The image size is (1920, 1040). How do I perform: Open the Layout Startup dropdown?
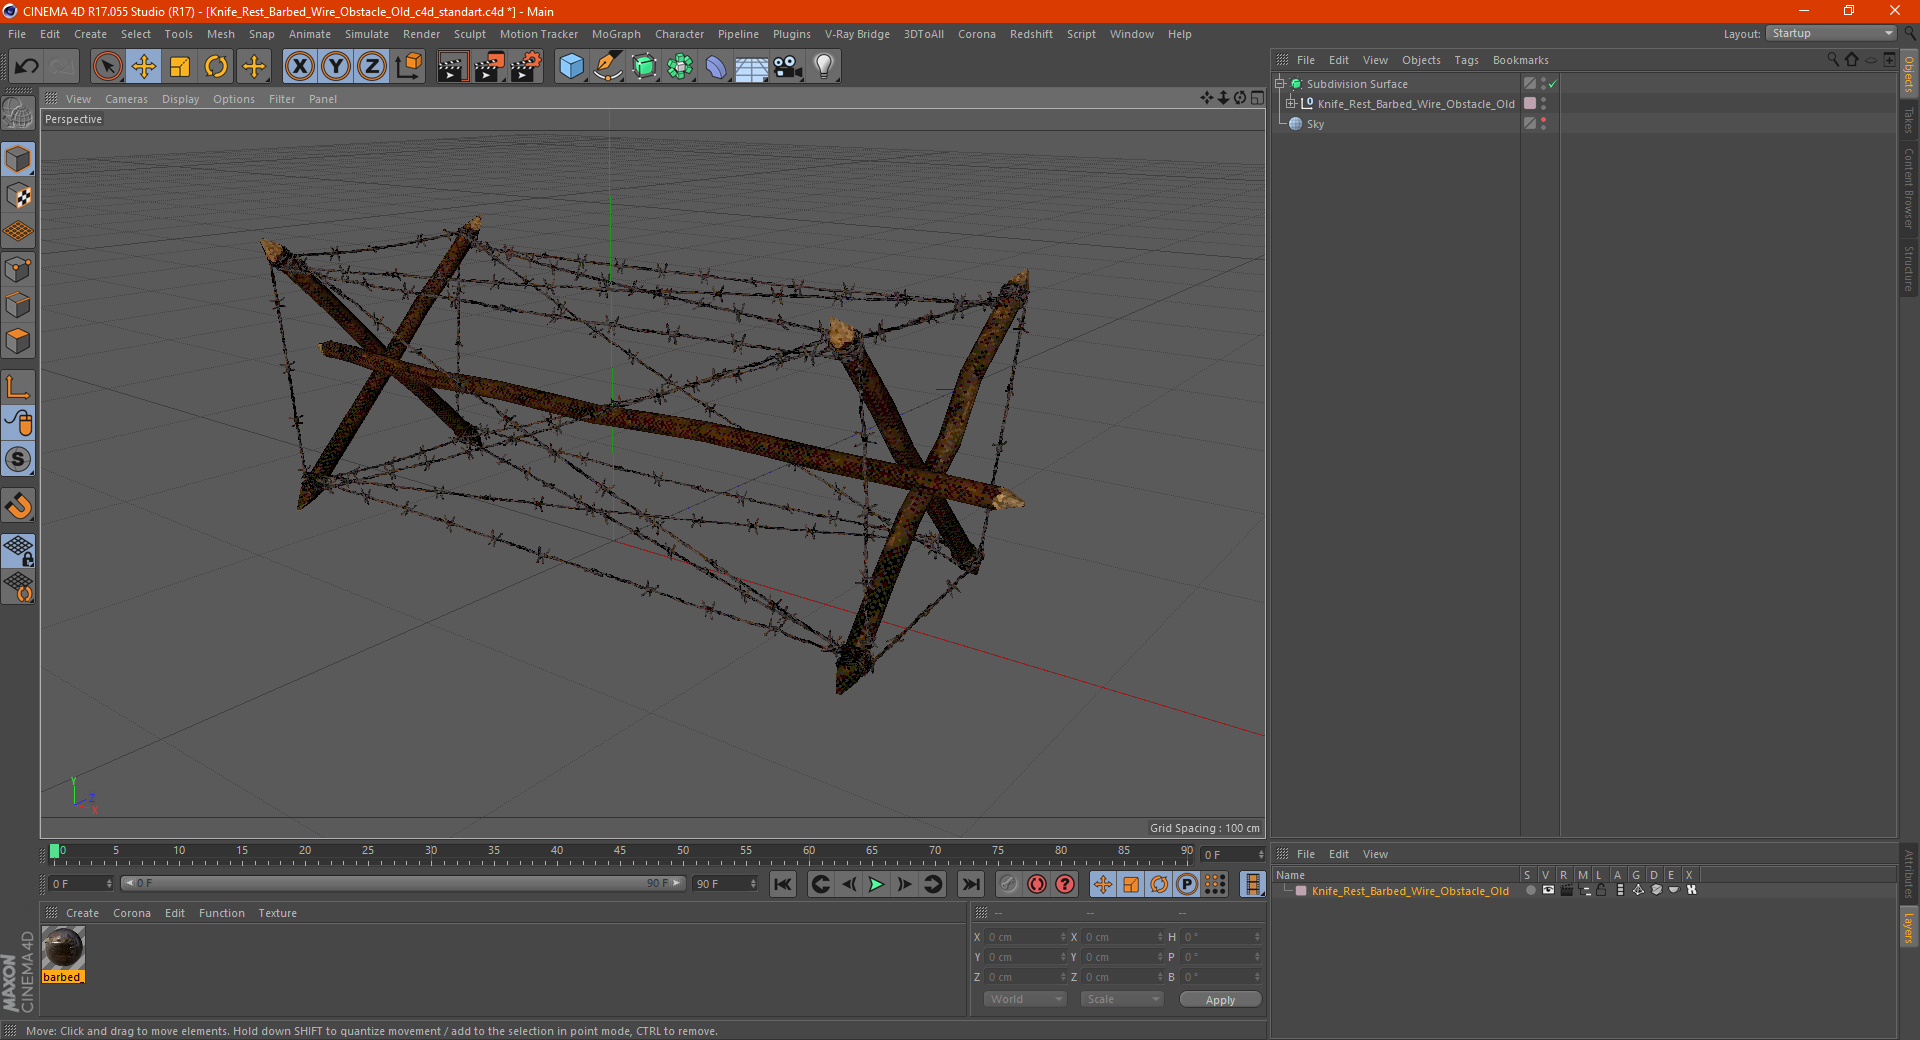[1831, 33]
